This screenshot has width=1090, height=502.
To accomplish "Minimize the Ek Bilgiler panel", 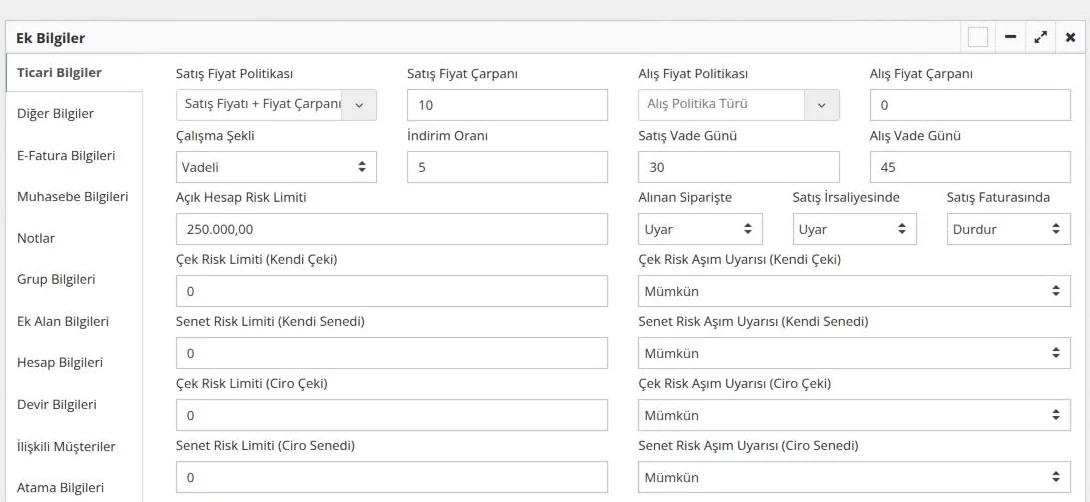I will [1010, 38].
